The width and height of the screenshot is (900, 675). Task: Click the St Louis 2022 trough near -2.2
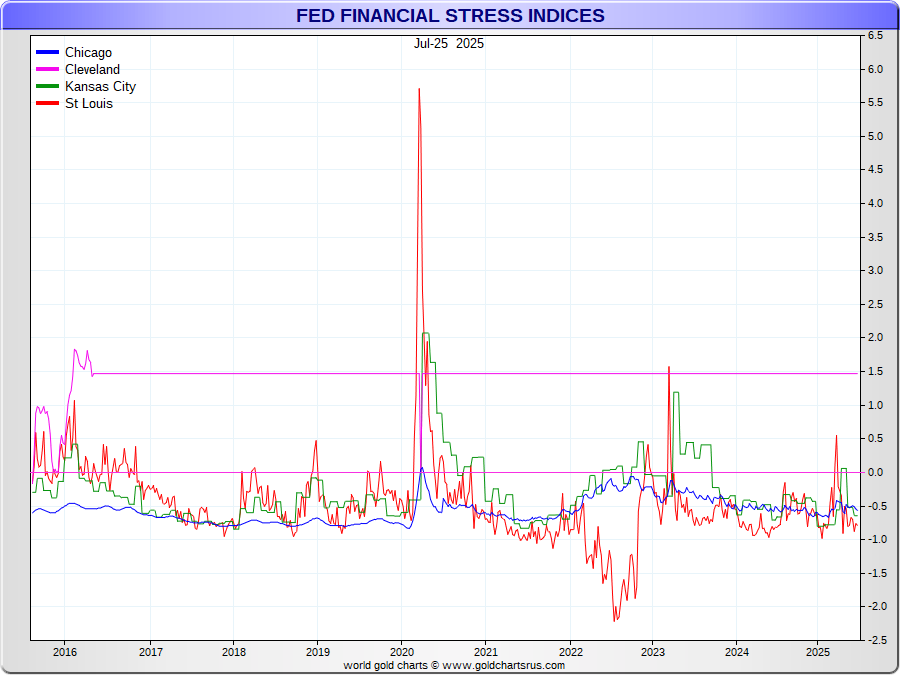tap(614, 620)
